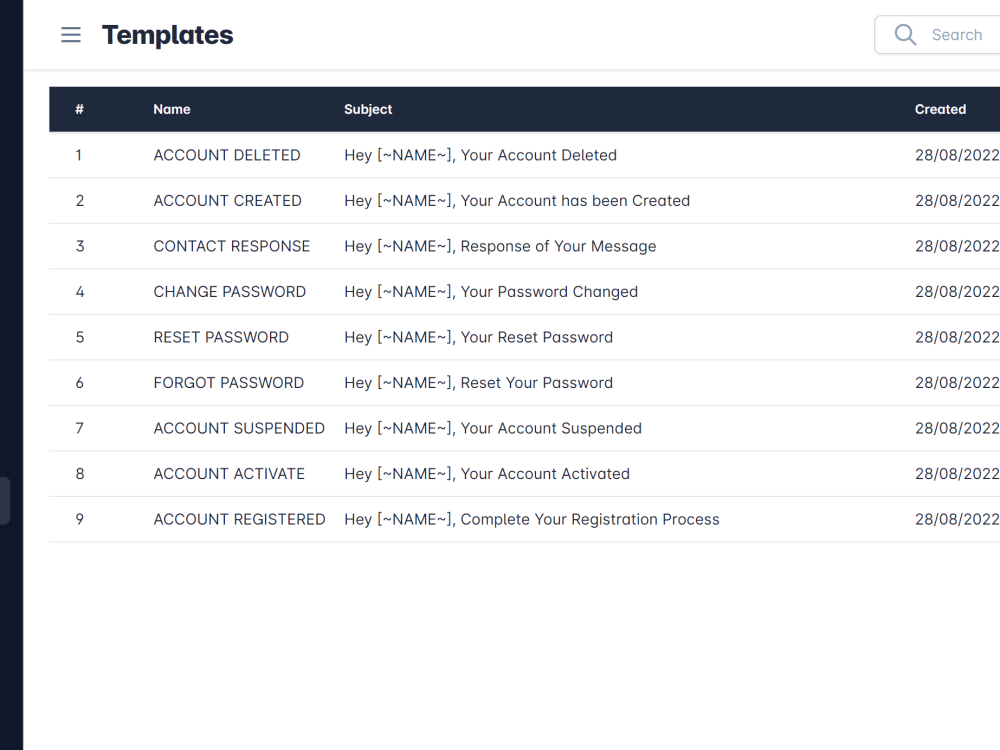Open the ACCOUNT ACTIVATE template
The image size is (1000, 750).
click(228, 473)
